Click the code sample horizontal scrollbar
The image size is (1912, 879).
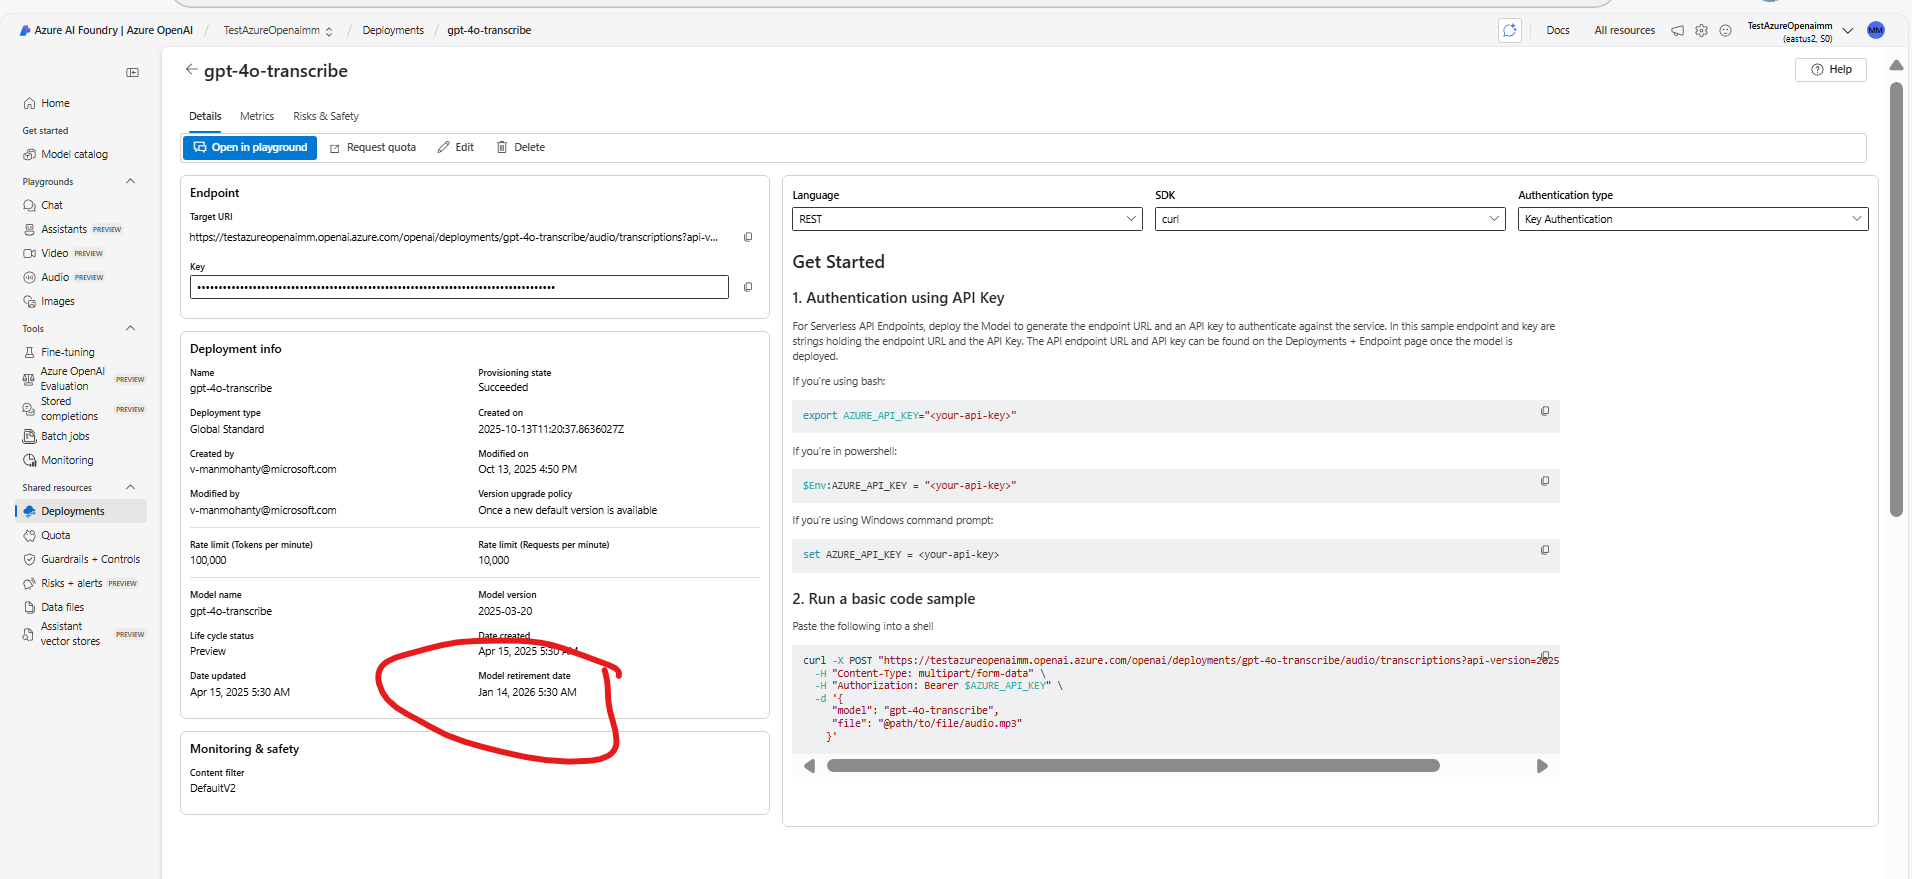pyautogui.click(x=1133, y=766)
